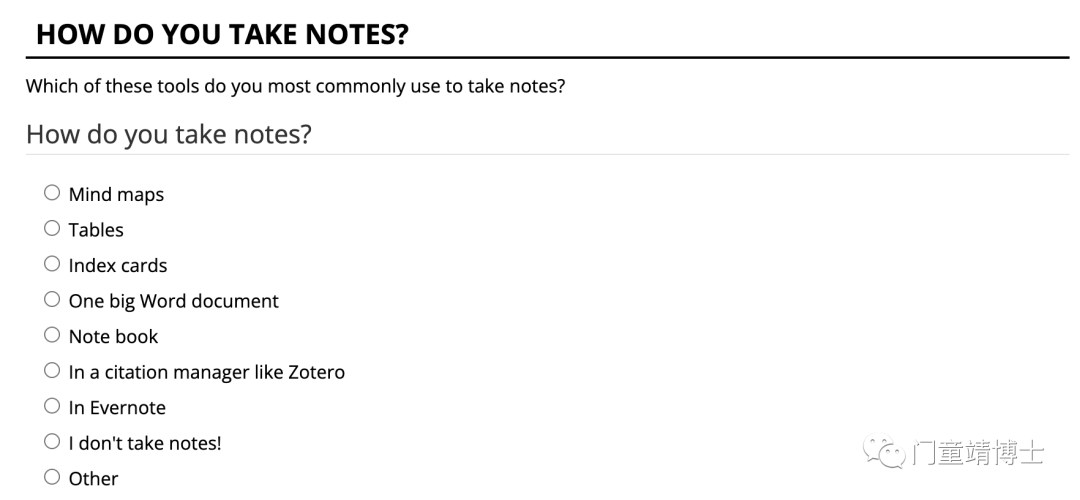Pick the One big Word document option

[x=52, y=300]
